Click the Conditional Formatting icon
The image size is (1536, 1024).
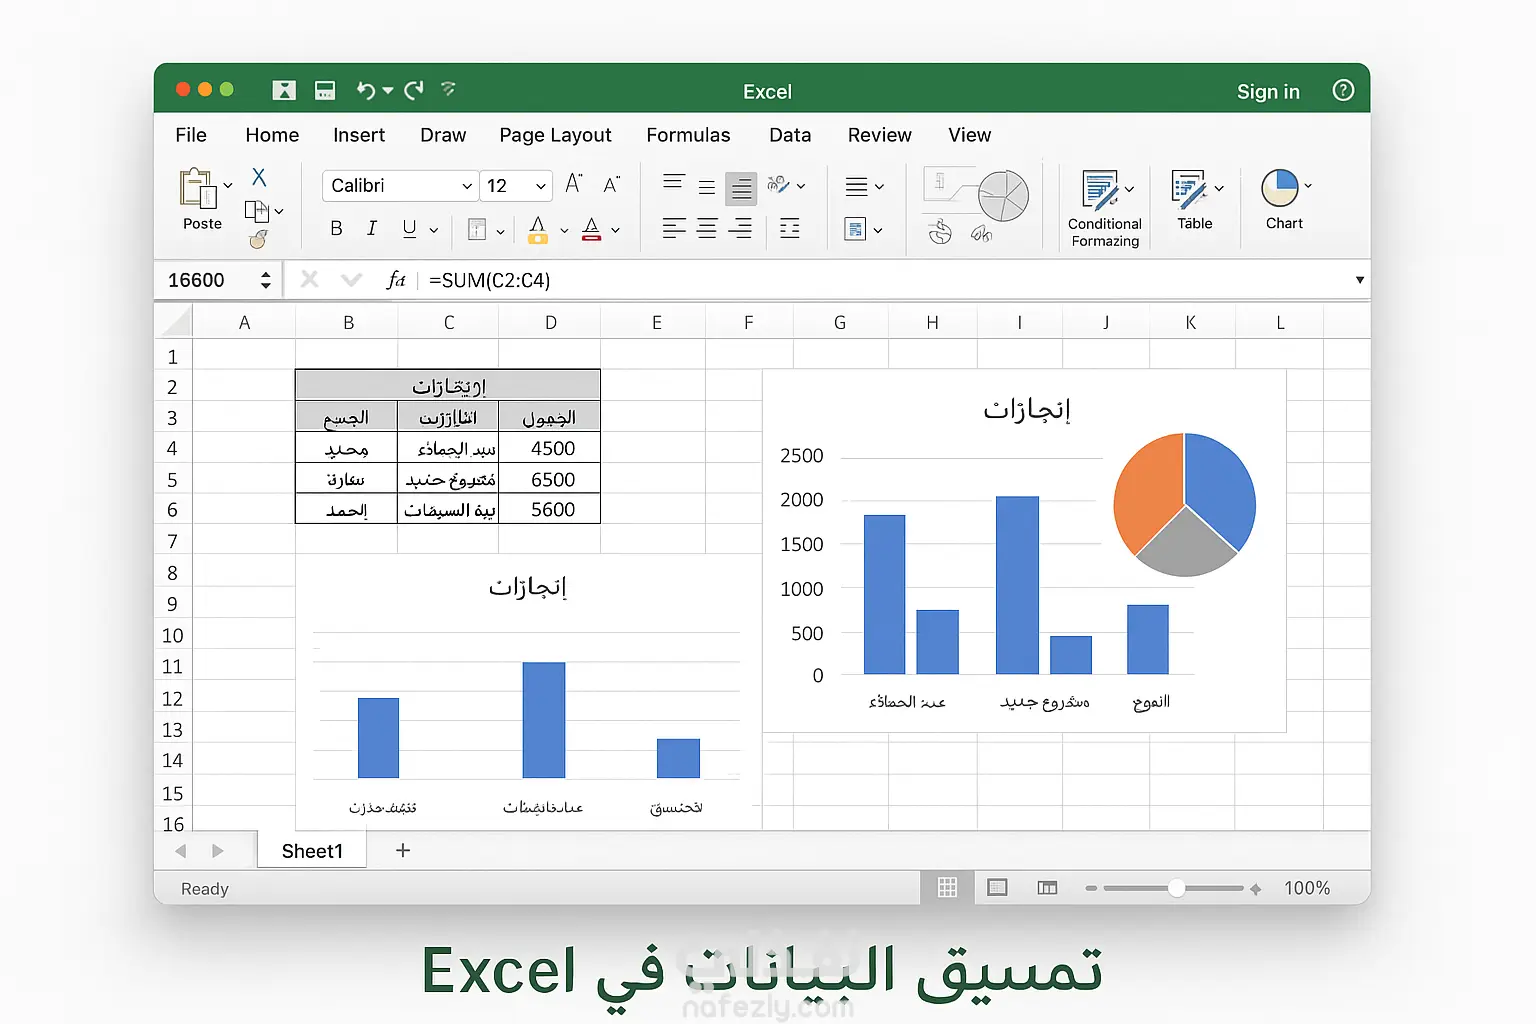pyautogui.click(x=1100, y=190)
